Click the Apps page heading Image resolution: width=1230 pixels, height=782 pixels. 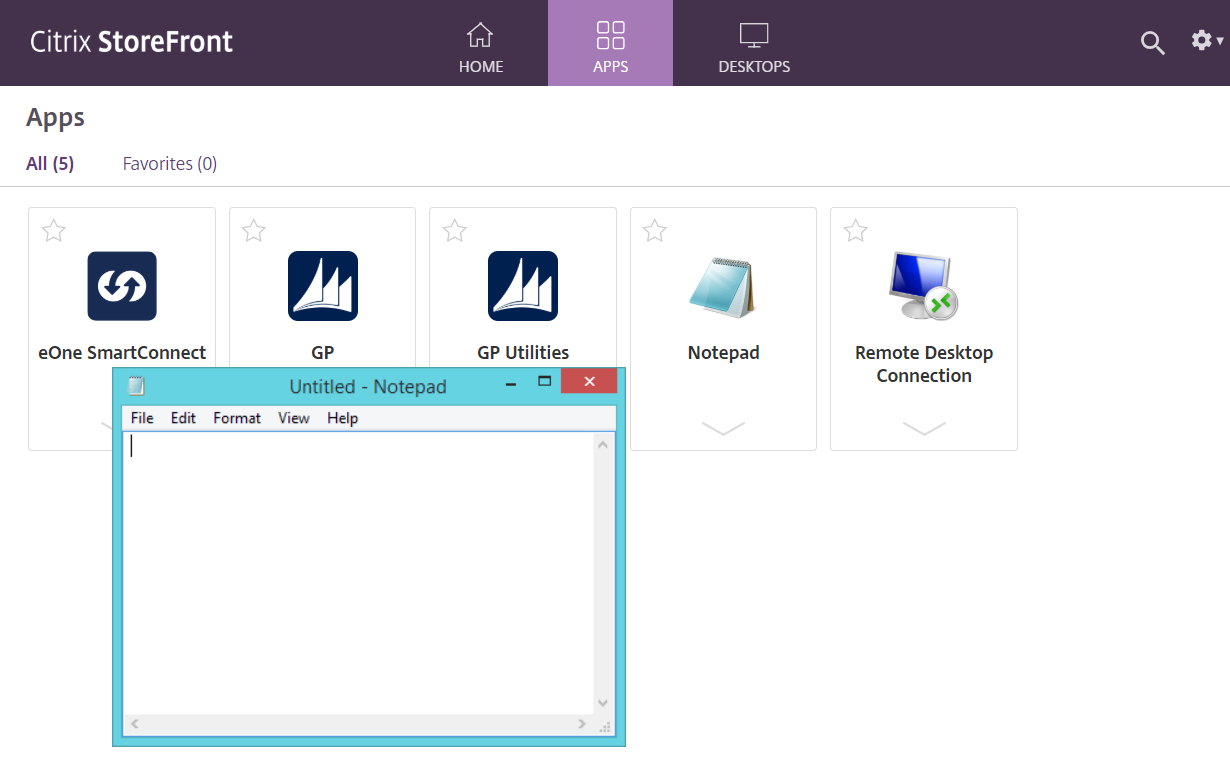click(x=55, y=118)
